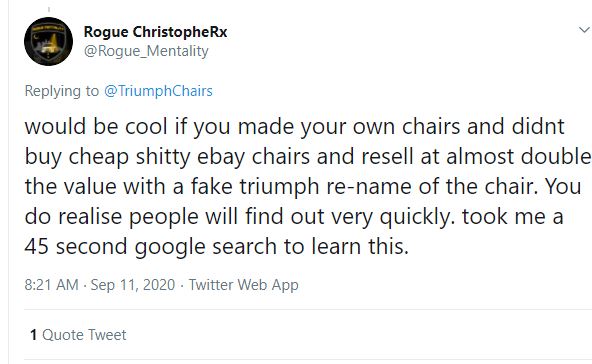View the 1 Quote Tweet list
The width and height of the screenshot is (592, 364).
[x=78, y=335]
